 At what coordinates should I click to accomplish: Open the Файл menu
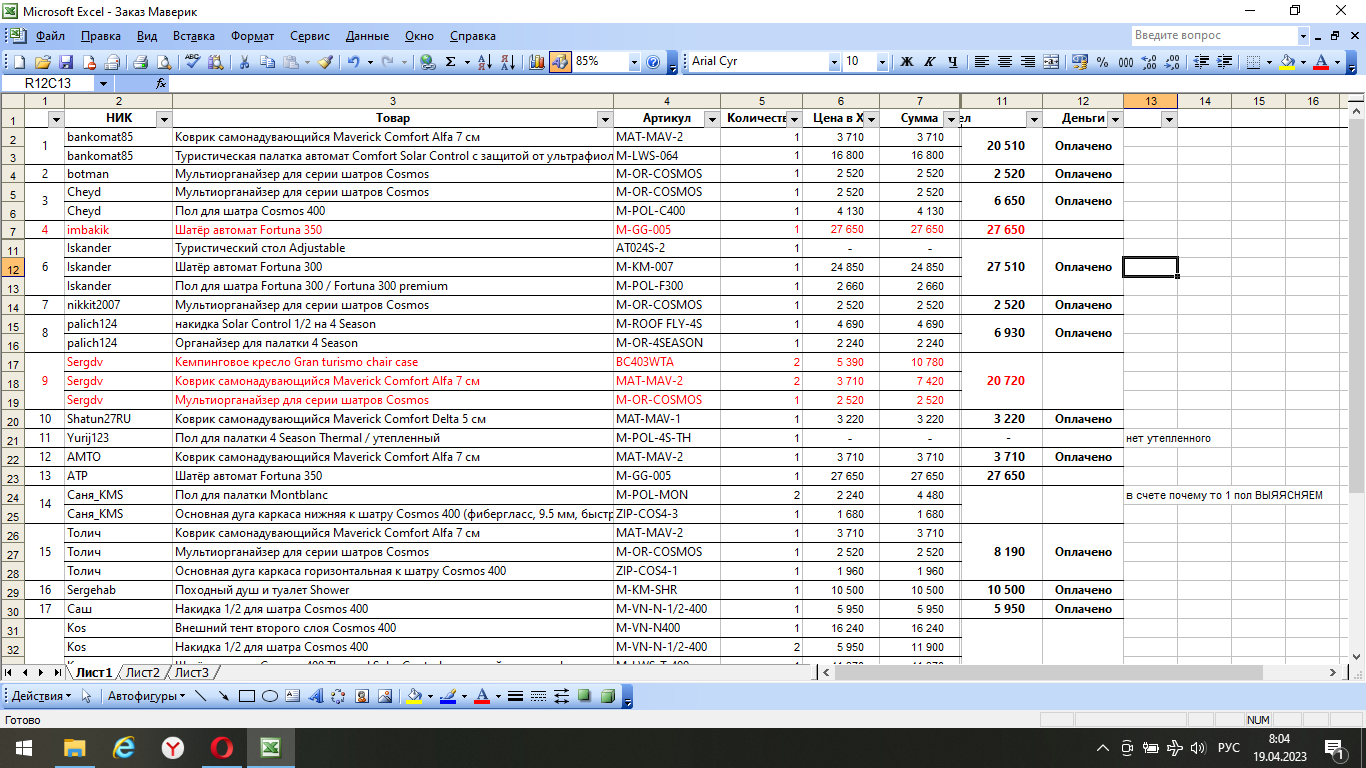(50, 36)
